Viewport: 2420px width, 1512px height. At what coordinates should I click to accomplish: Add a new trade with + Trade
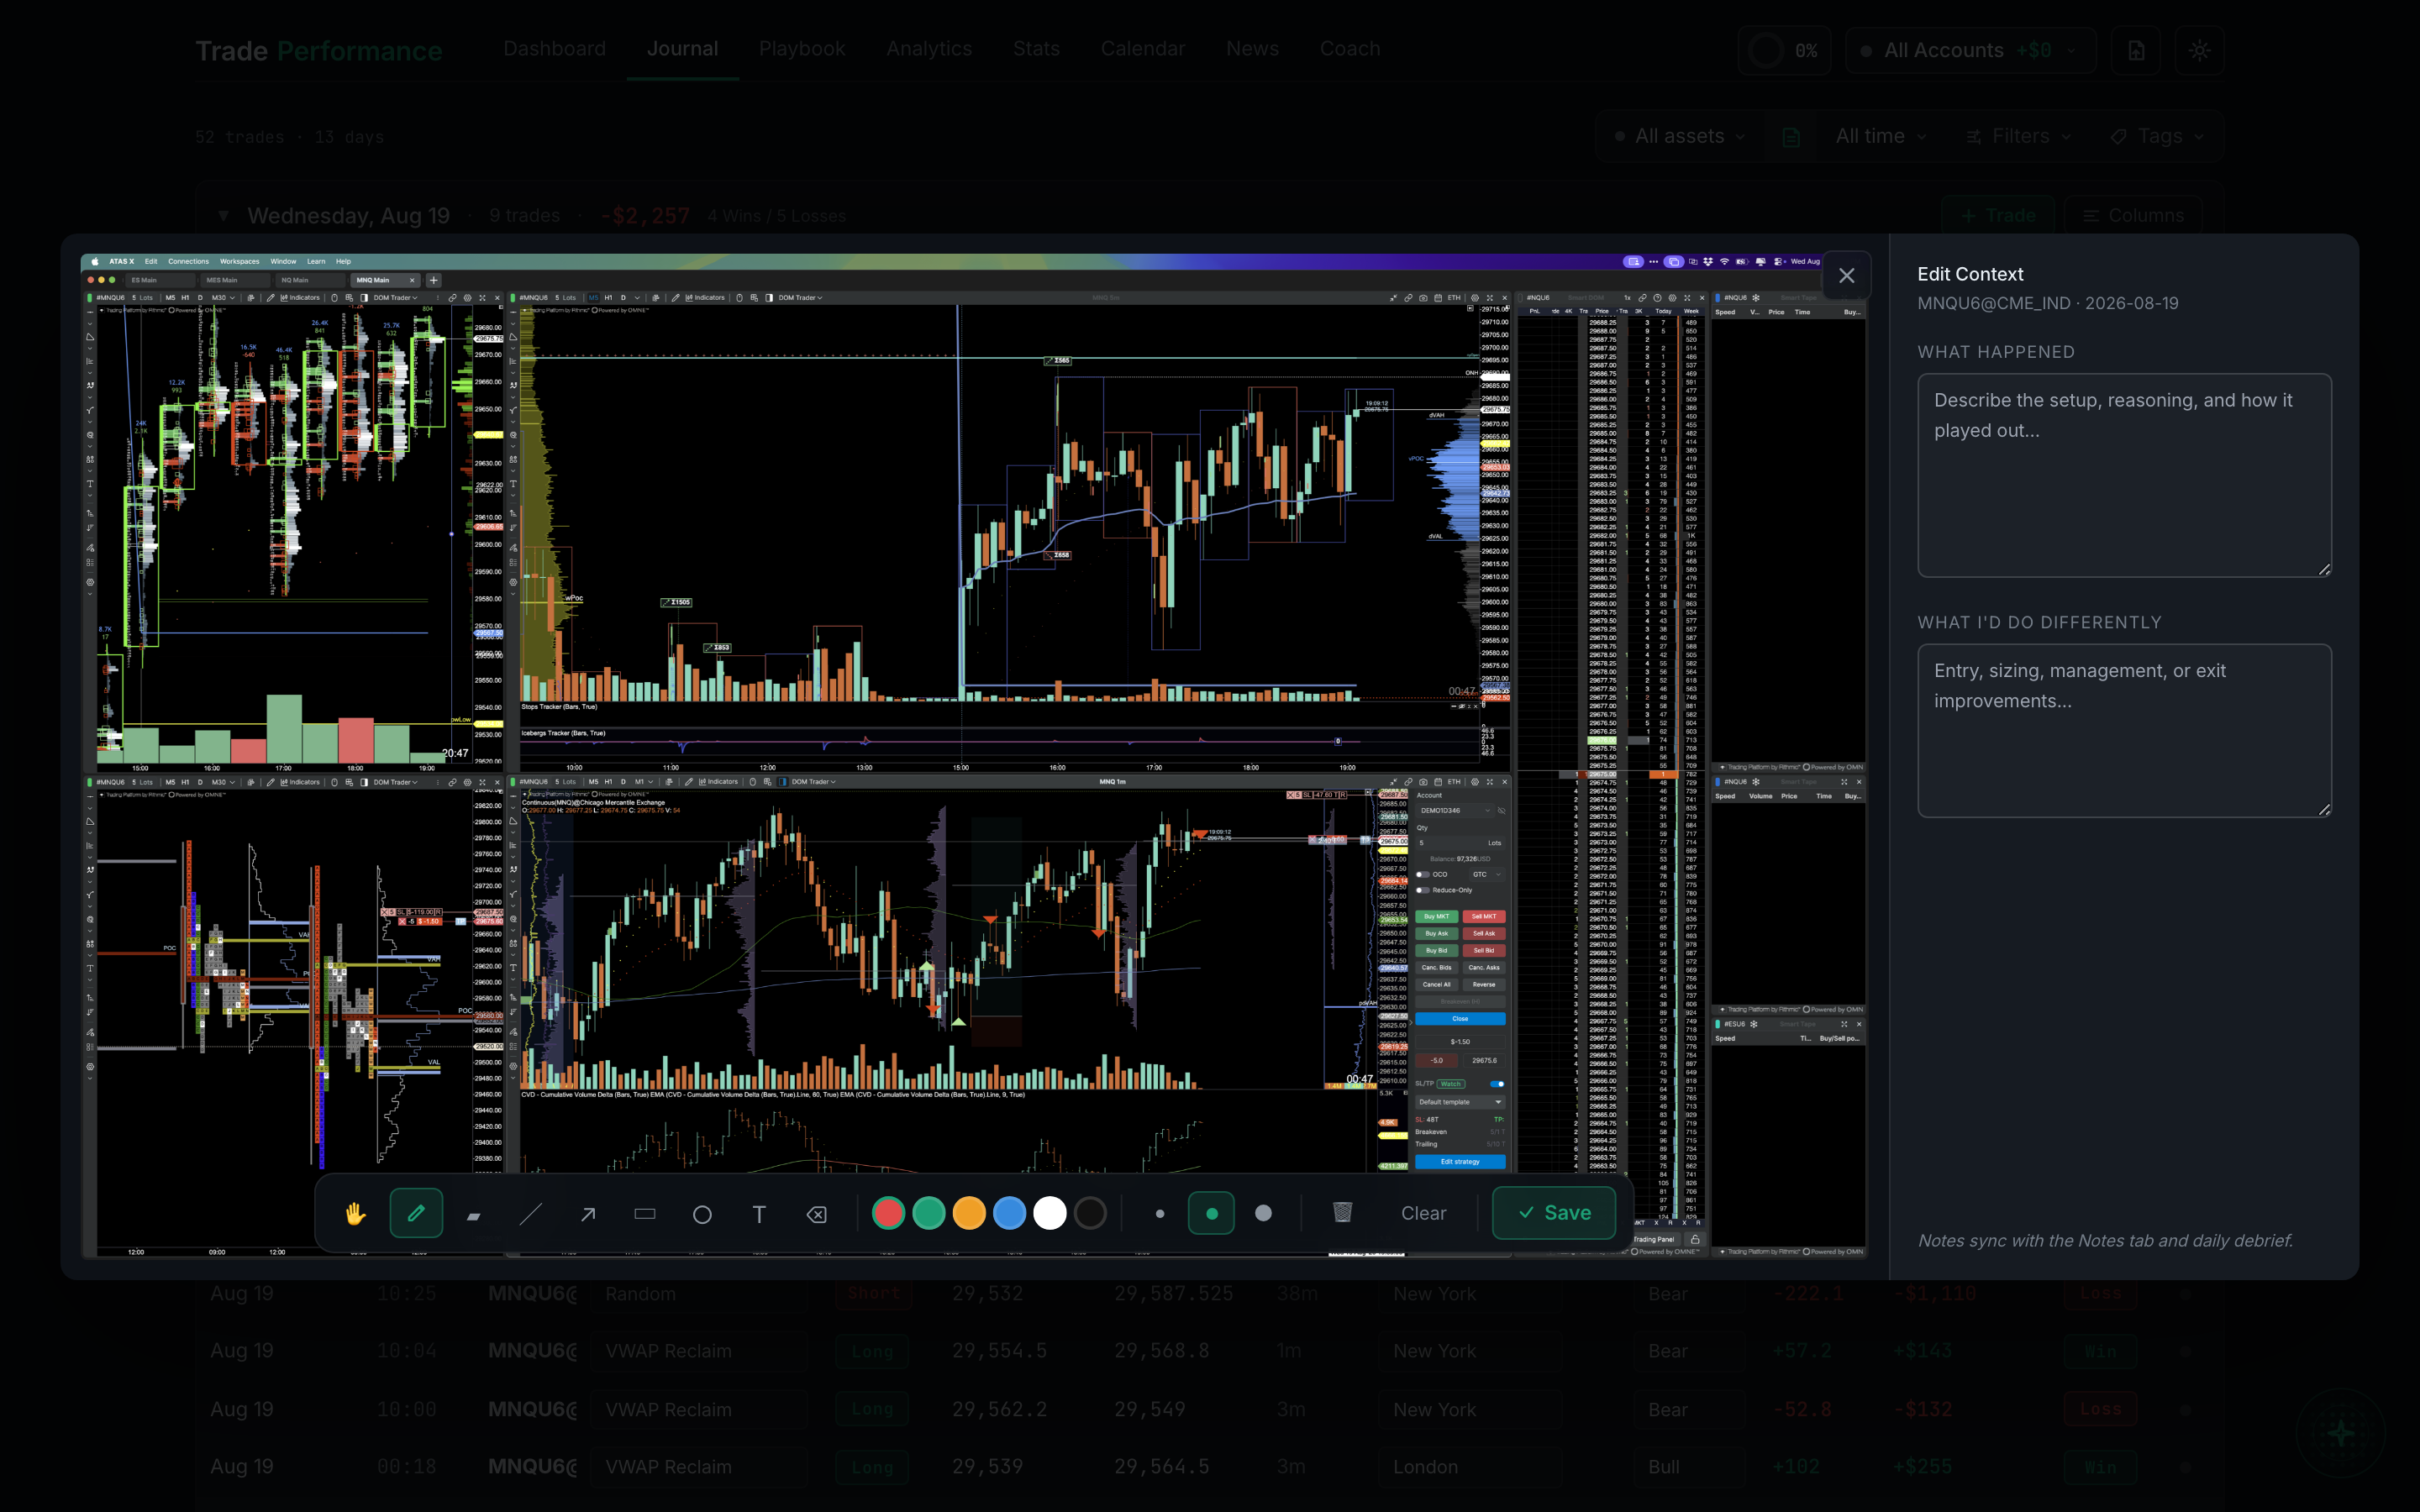coord(1997,216)
